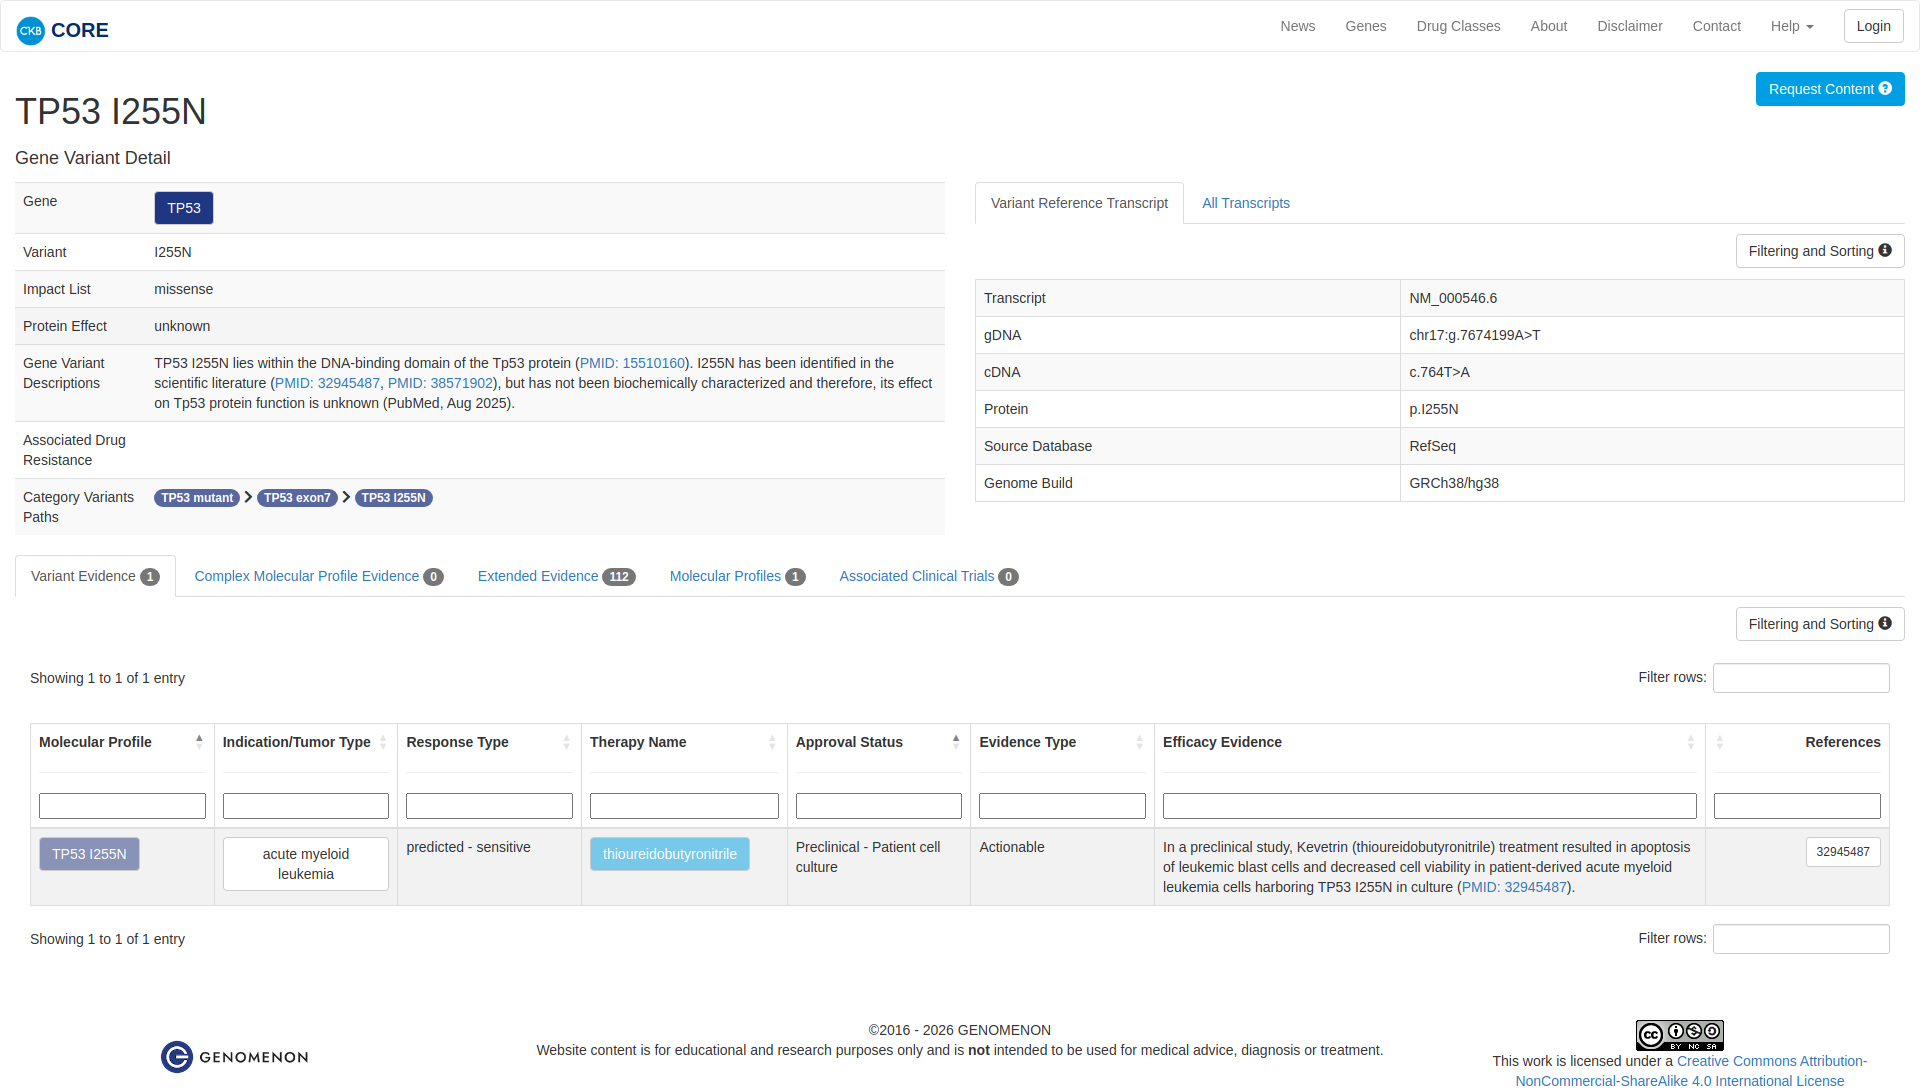Sort by Approval Status column arrows
Screen dimensions: 1920x1091
click(956, 742)
